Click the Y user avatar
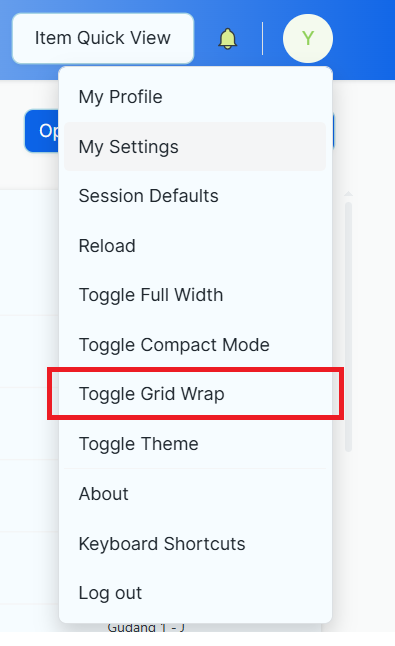This screenshot has width=395, height=646. point(308,38)
